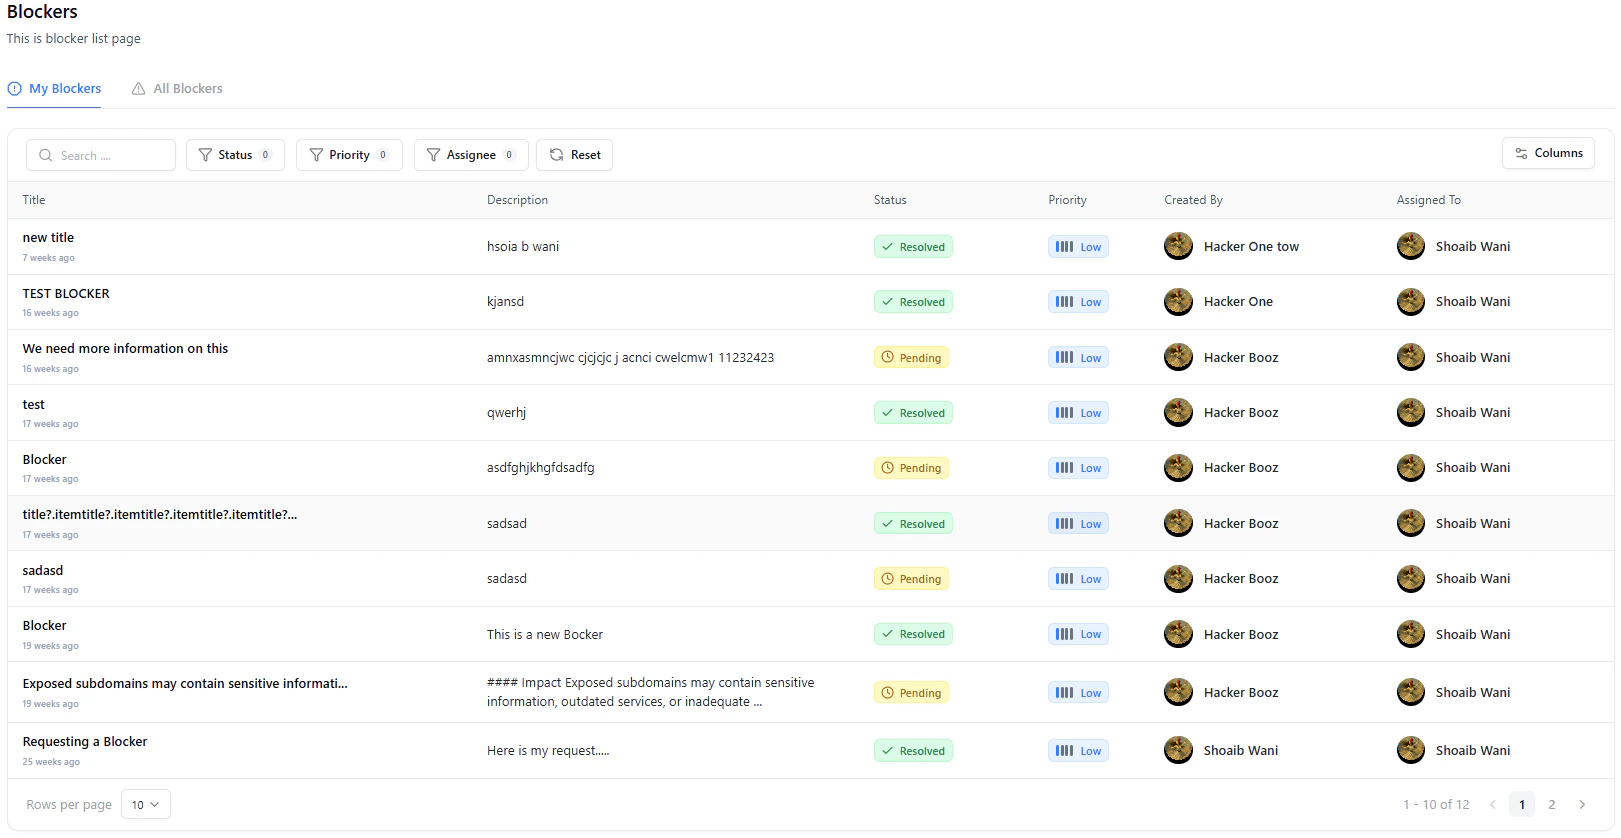The image size is (1621, 838).
Task: Open the 'sadasd' blocker title
Action: [x=43, y=571]
